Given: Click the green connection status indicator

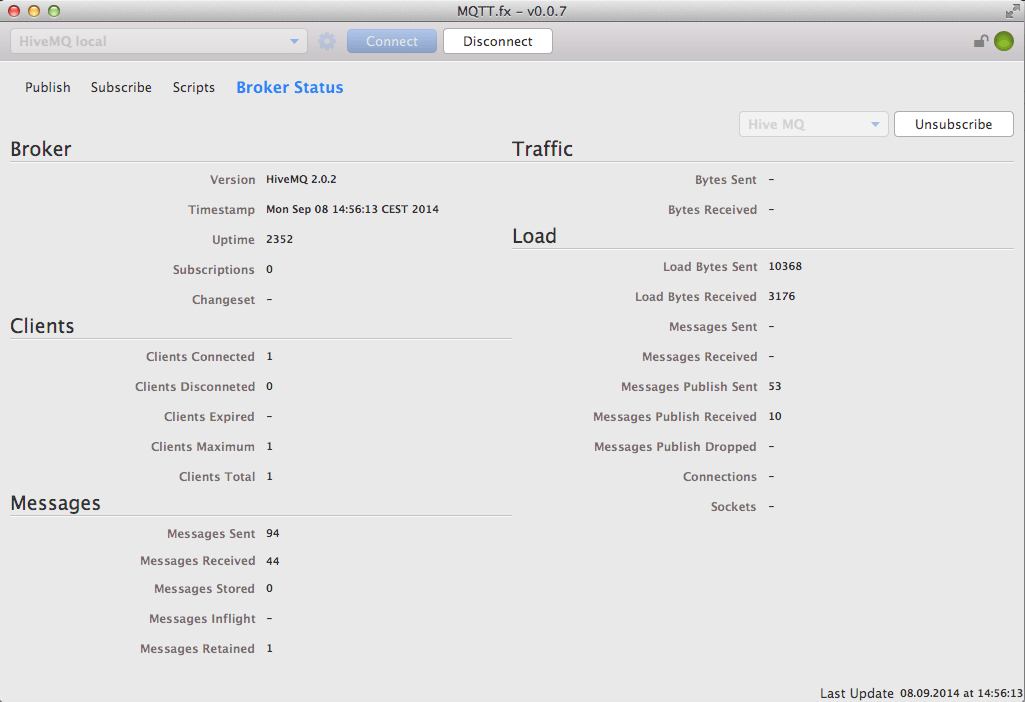Looking at the screenshot, I should [x=1003, y=41].
